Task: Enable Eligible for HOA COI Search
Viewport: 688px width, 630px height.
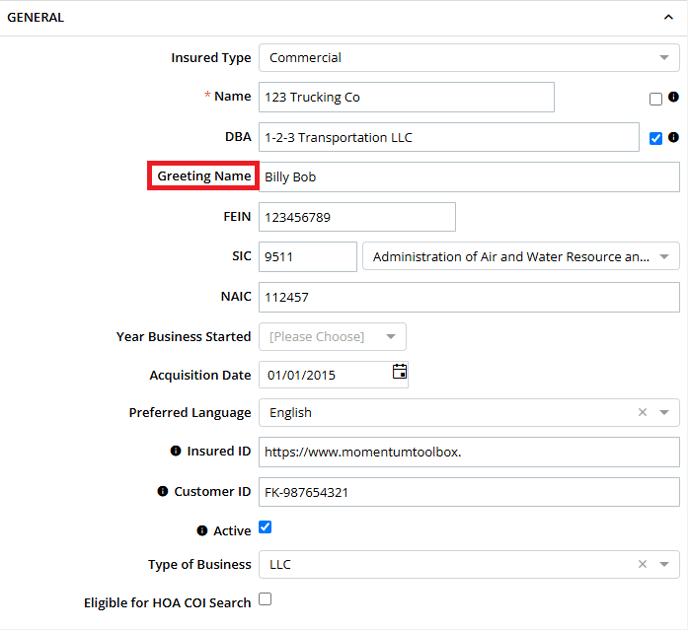Action: click(x=265, y=599)
